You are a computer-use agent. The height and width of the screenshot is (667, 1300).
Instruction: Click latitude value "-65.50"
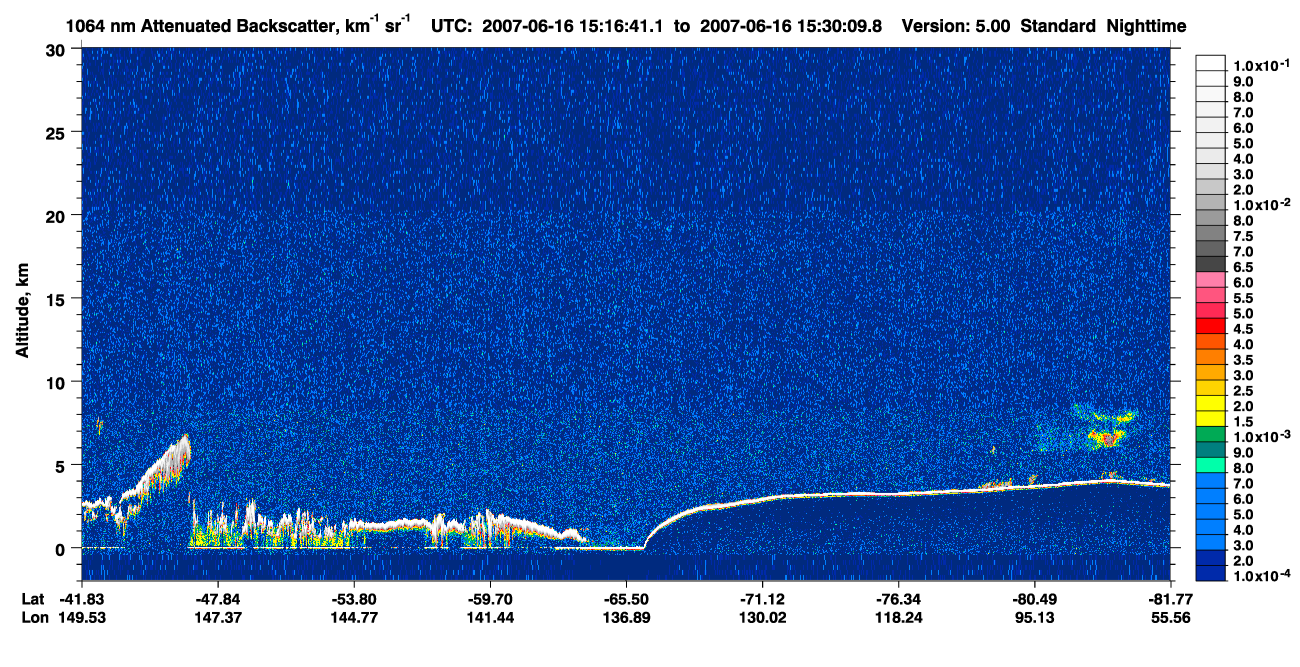pyautogui.click(x=626, y=599)
